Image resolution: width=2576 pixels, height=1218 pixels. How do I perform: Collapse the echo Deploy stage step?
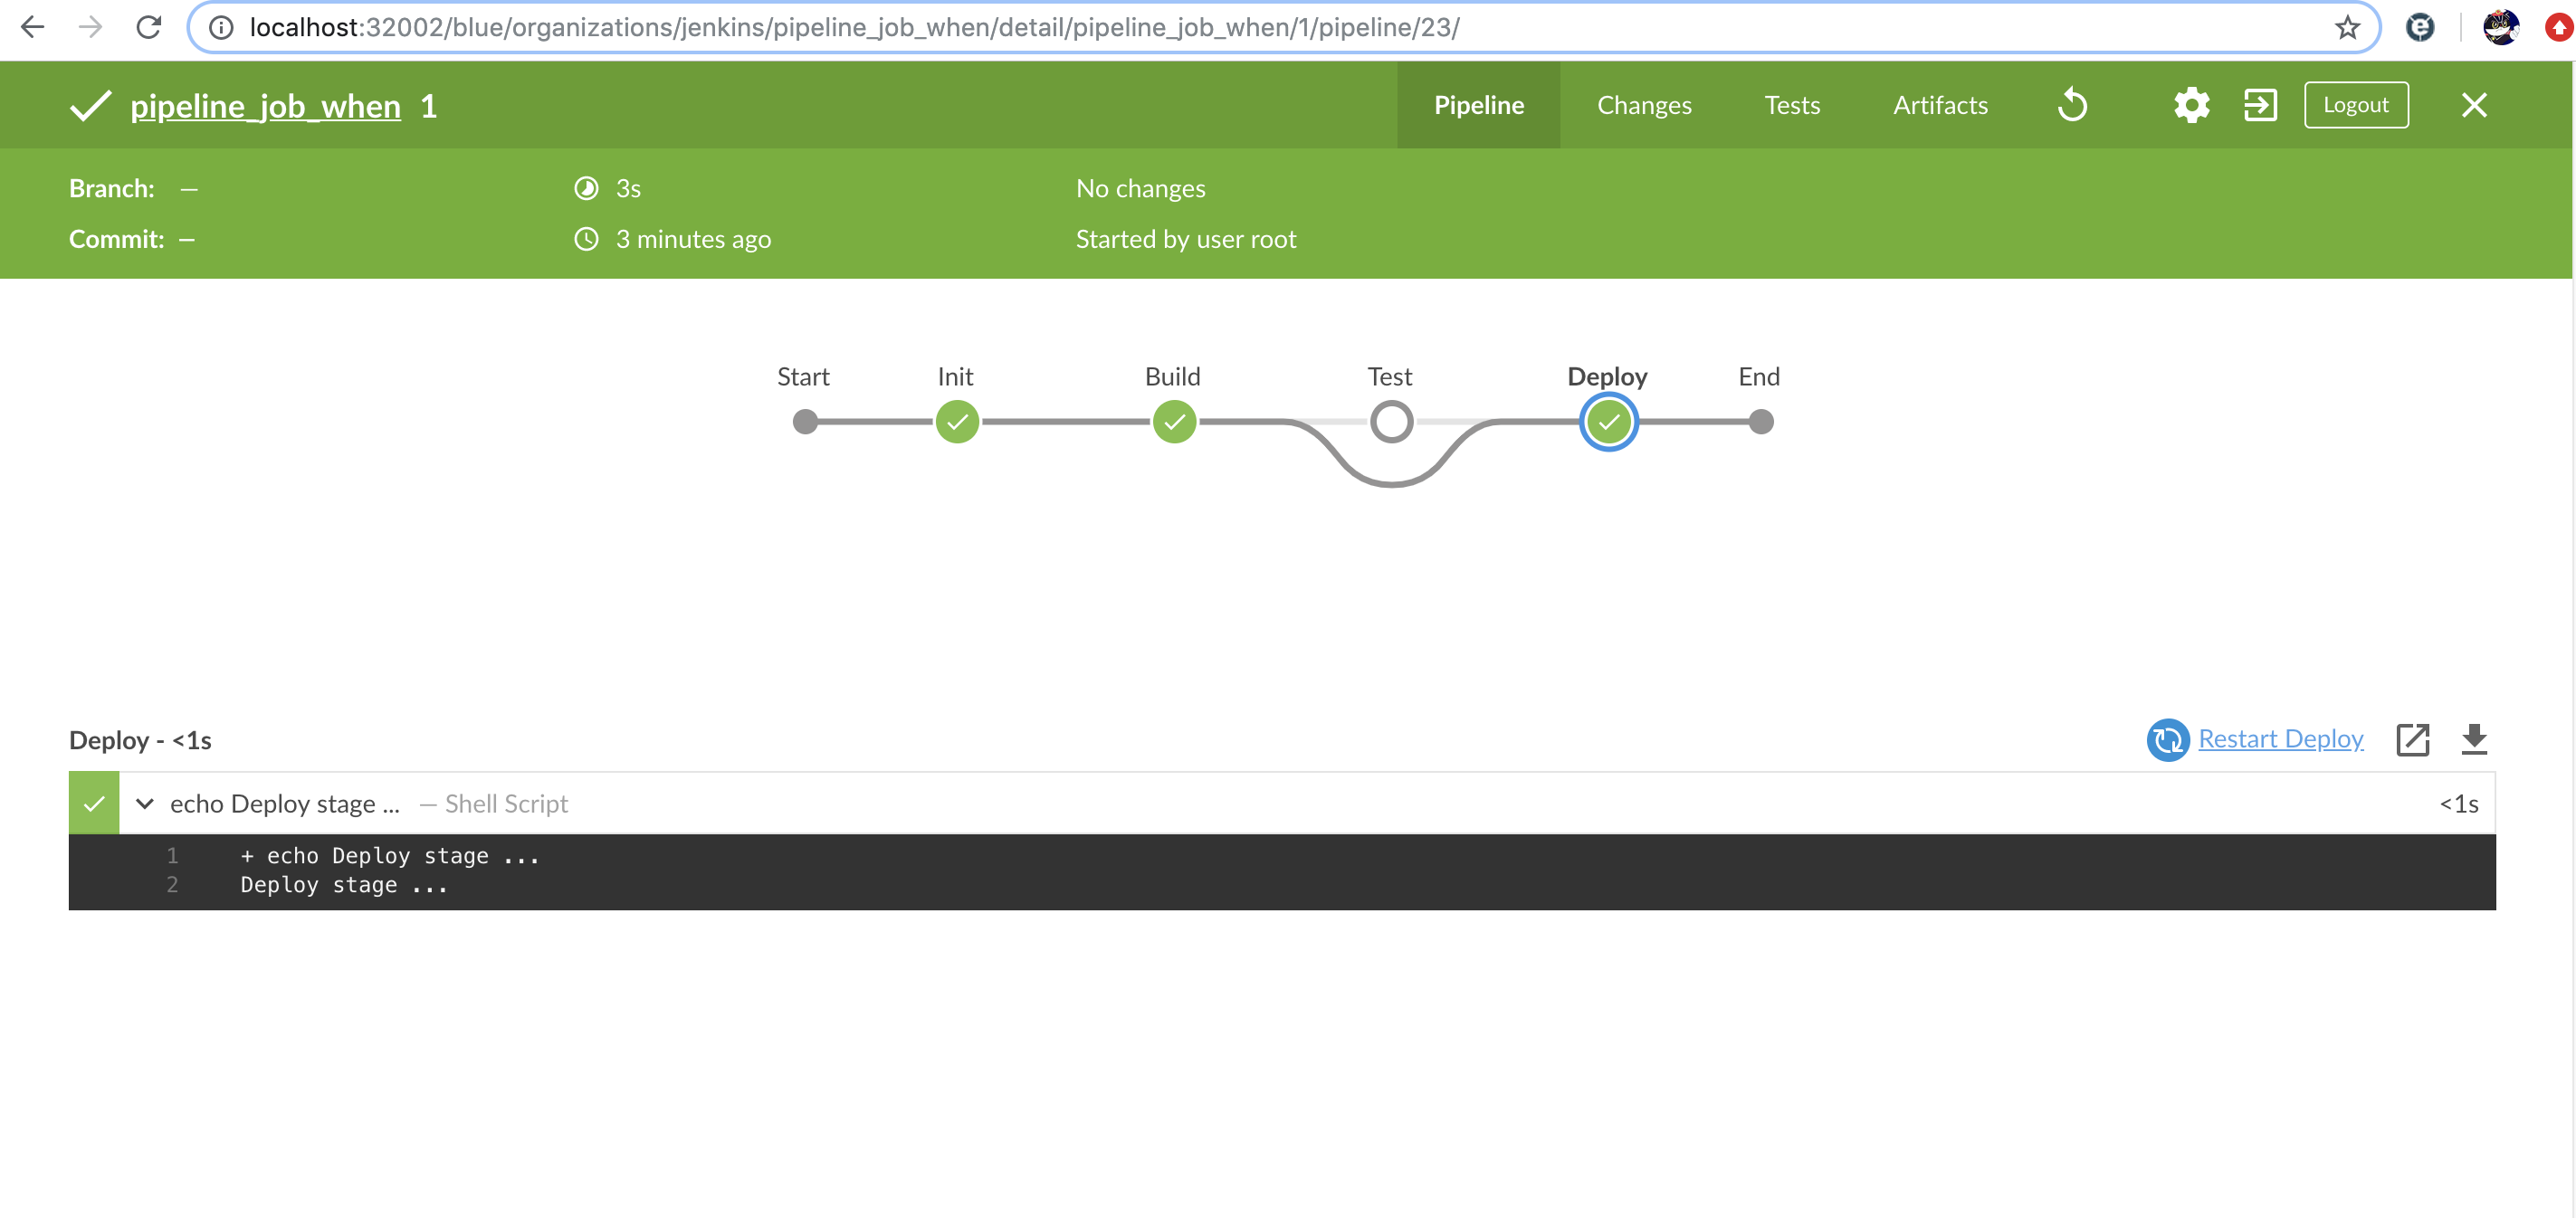coord(145,804)
